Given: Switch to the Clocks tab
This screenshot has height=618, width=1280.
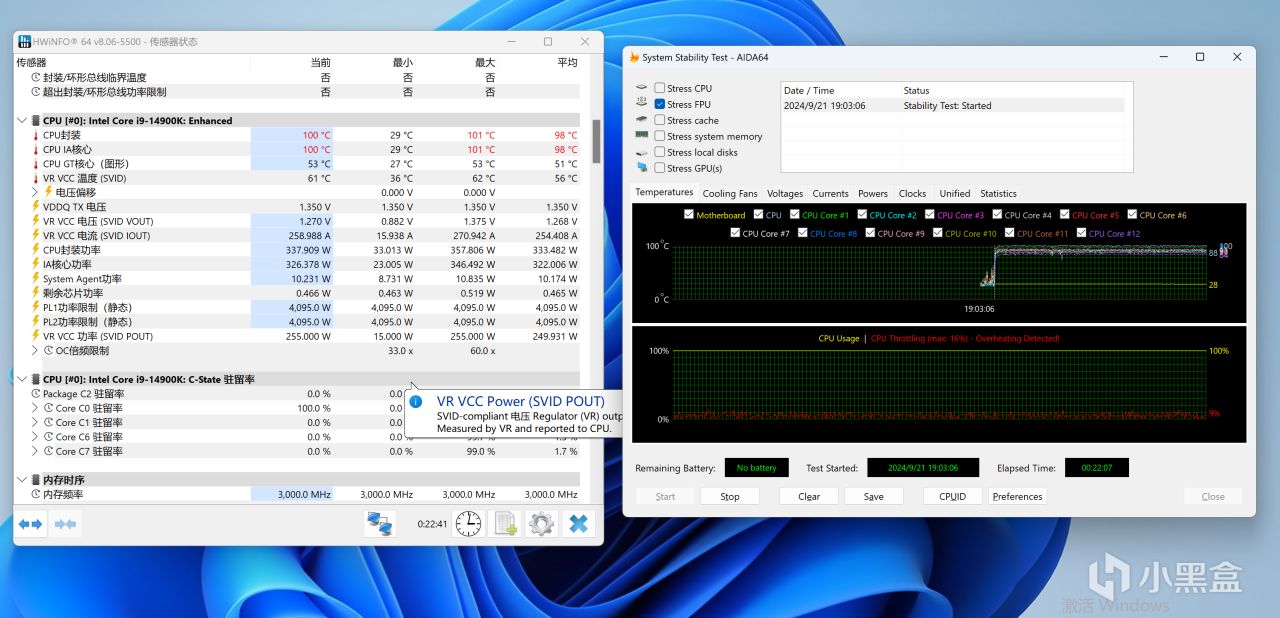Looking at the screenshot, I should [x=912, y=194].
